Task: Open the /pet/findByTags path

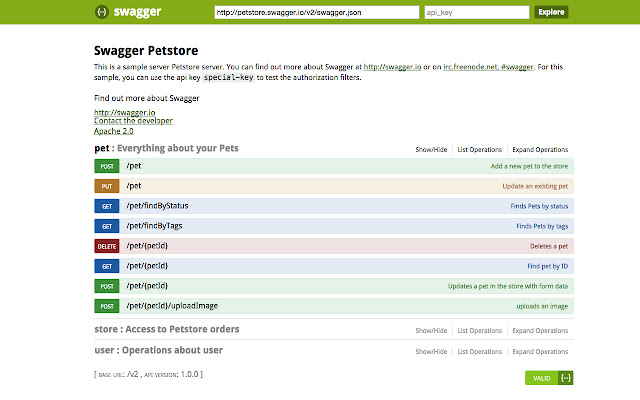Action: [154, 226]
